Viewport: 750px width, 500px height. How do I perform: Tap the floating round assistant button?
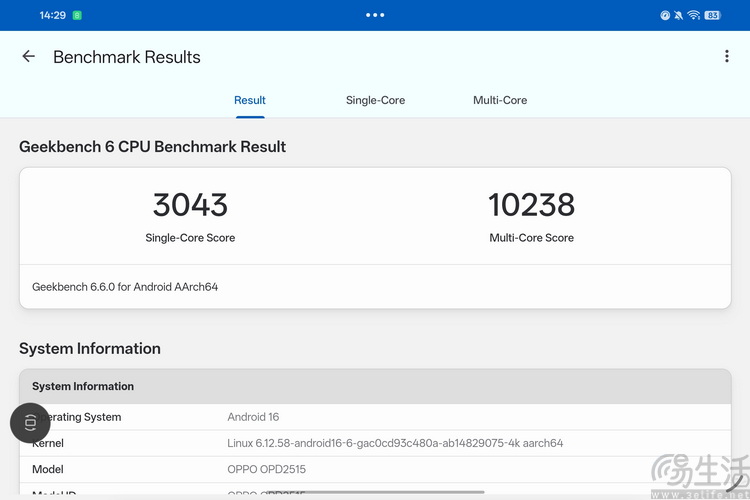coord(30,423)
